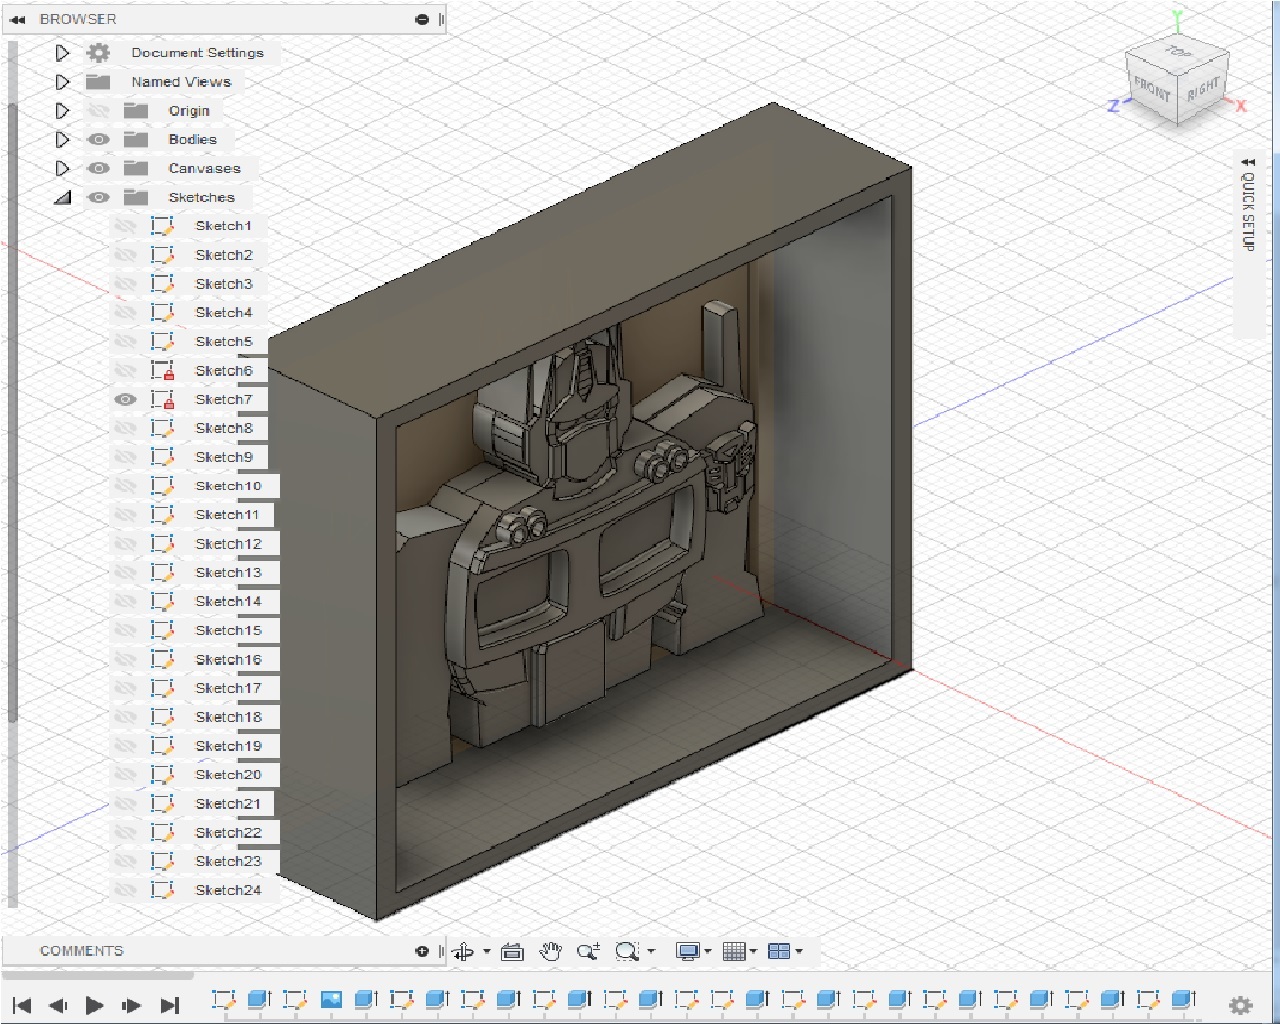This screenshot has height=1024, width=1280.
Task: Select the Canvases folder icon
Action: (136, 168)
